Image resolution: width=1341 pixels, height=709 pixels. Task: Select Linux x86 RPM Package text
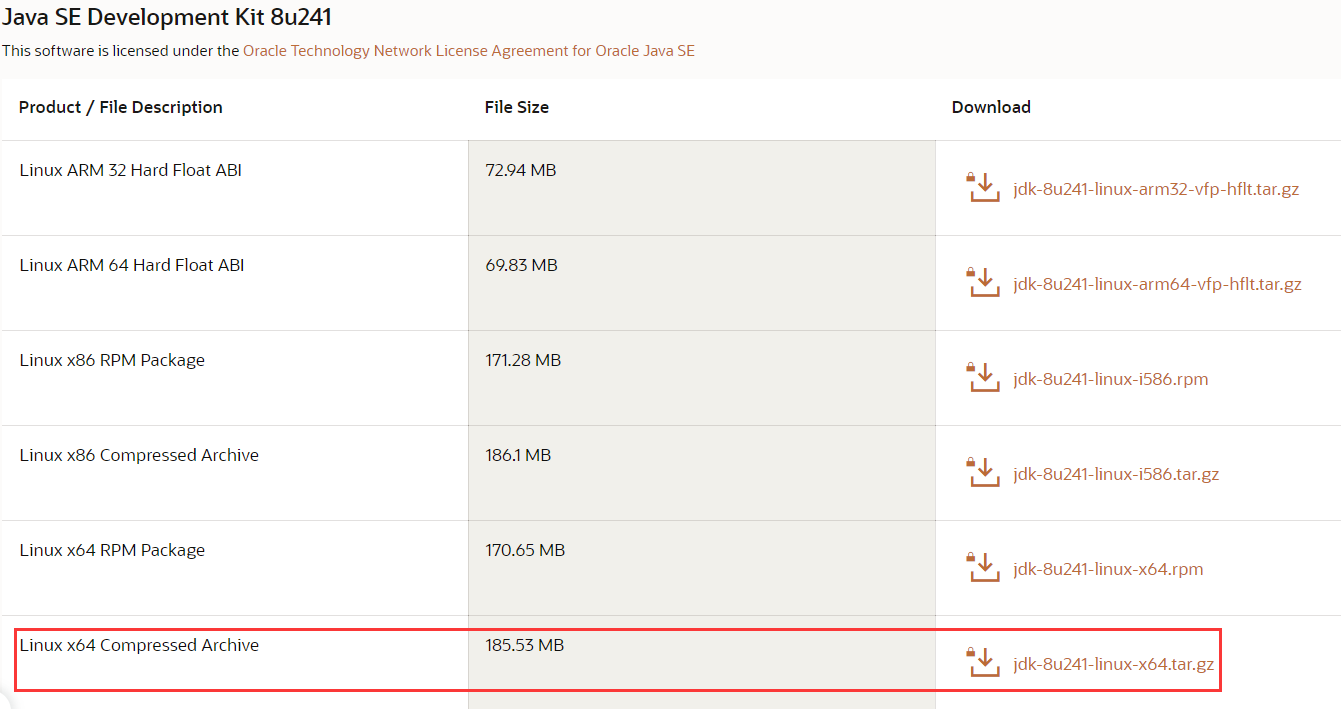click(112, 360)
